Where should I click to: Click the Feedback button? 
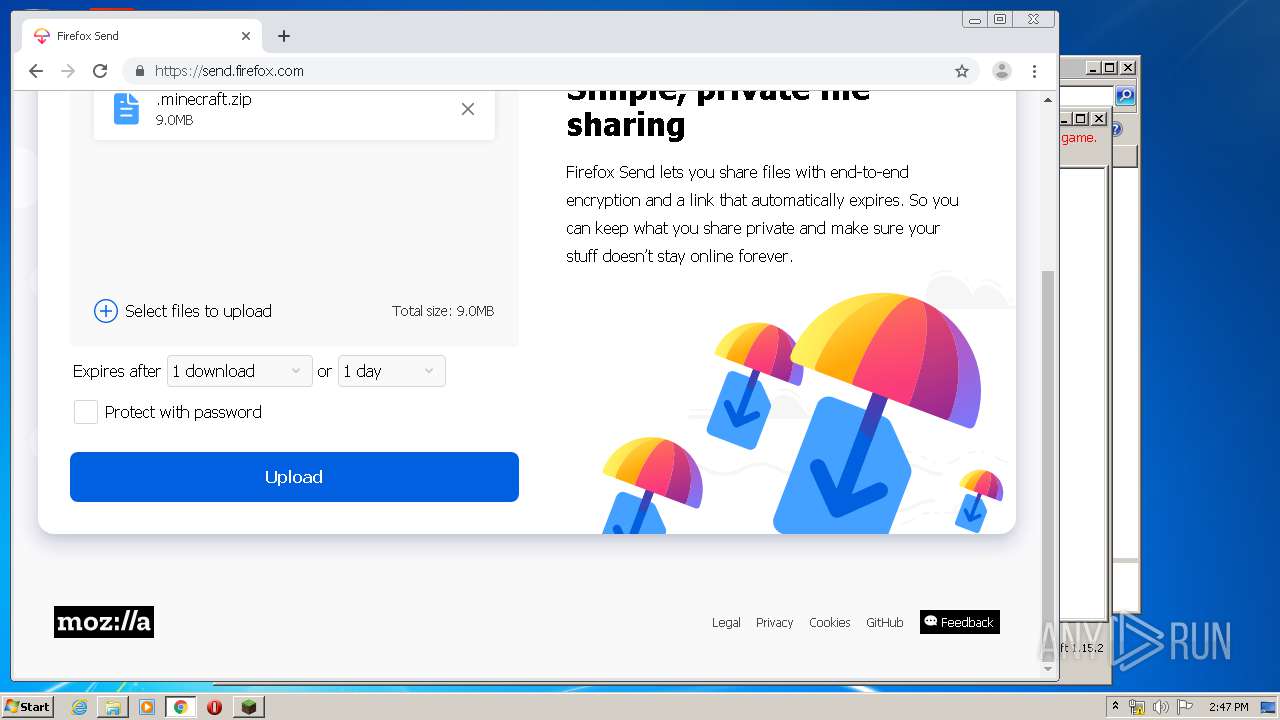(959, 622)
